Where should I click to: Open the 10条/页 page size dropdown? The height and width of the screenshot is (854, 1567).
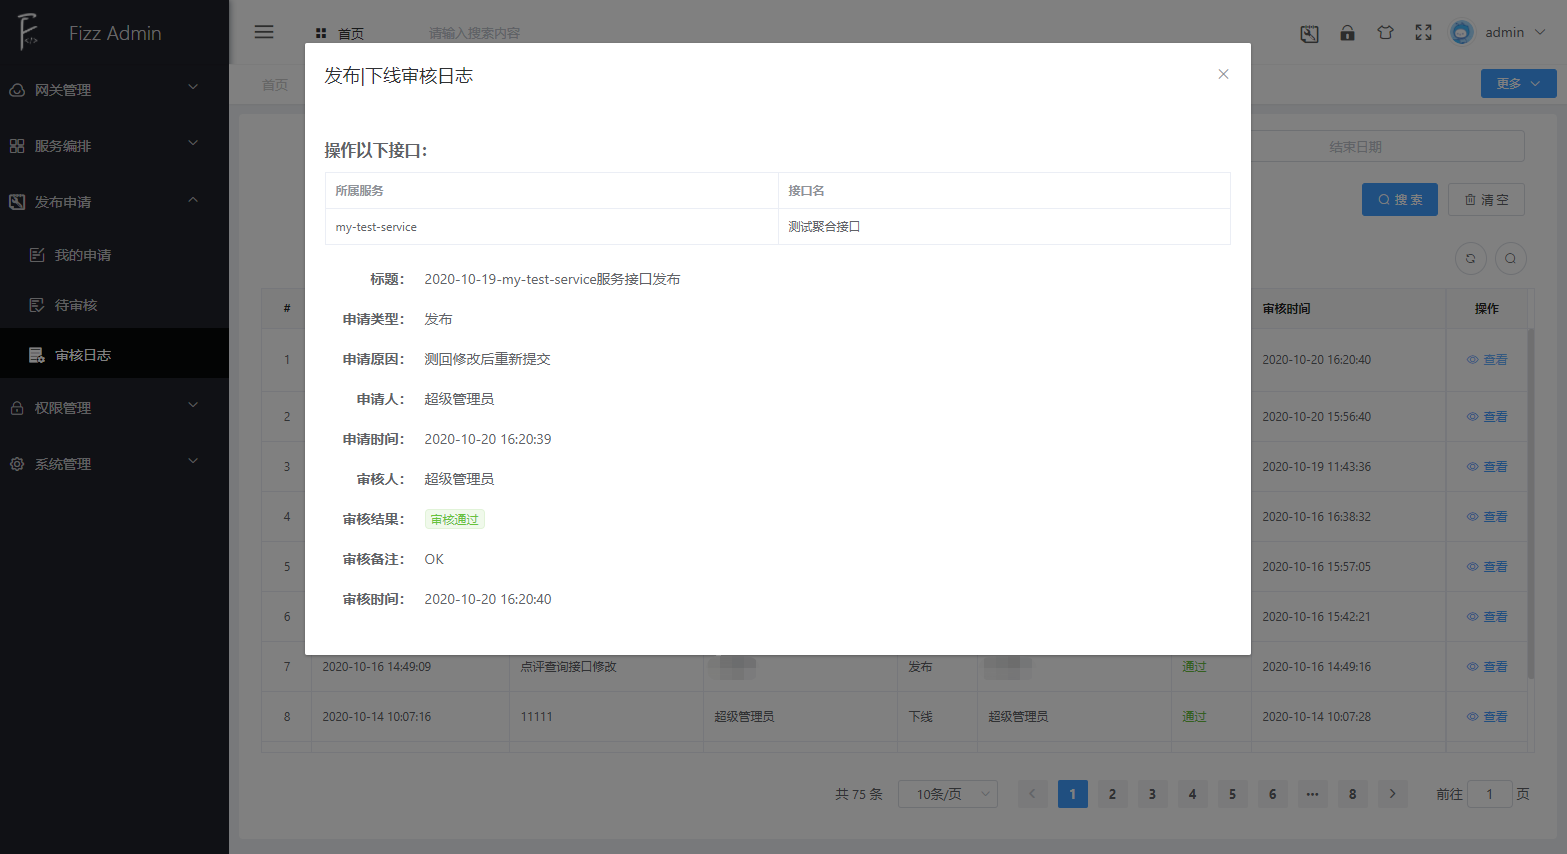947,794
